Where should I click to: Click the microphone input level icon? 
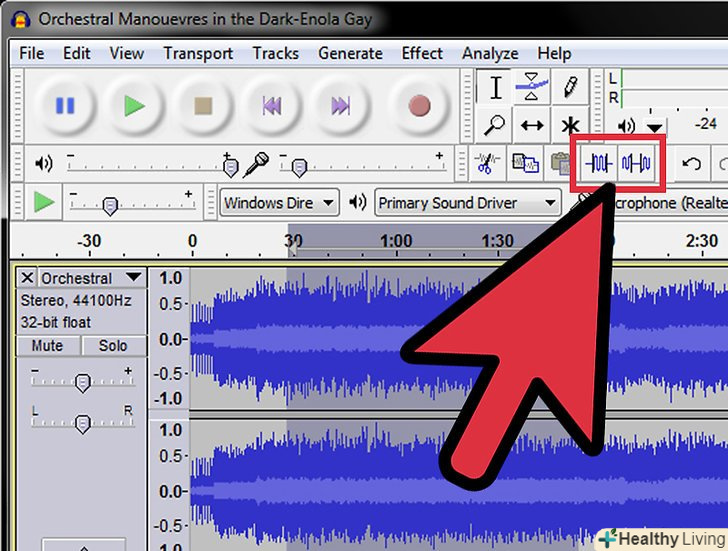pyautogui.click(x=257, y=164)
